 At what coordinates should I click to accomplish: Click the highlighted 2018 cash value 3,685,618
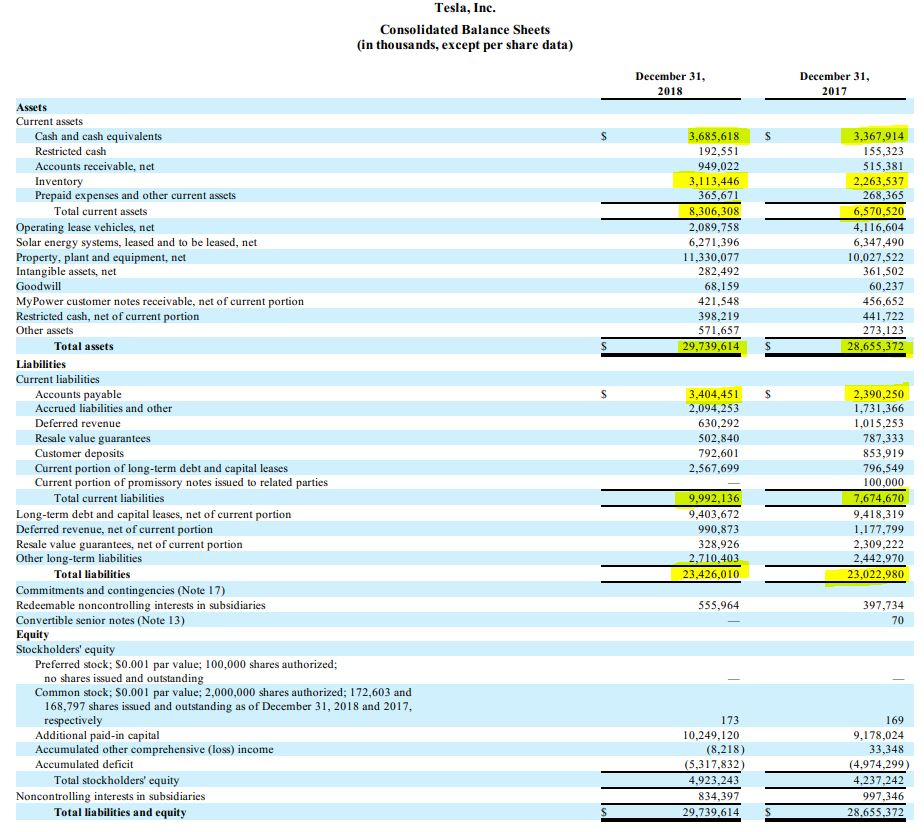[x=713, y=136]
